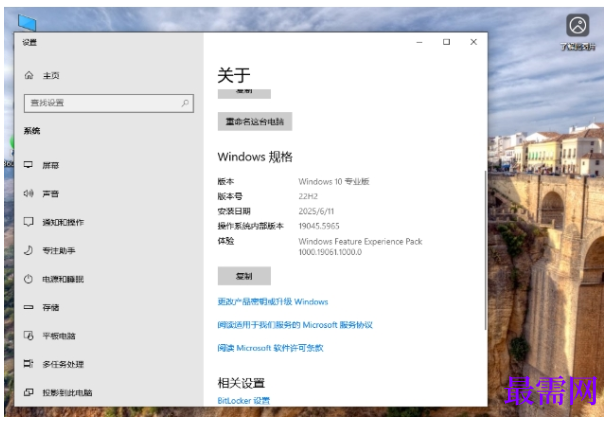The image size is (616, 422).
Task: Select 电源和睡眠 in the sidebar
Action: click(63, 279)
